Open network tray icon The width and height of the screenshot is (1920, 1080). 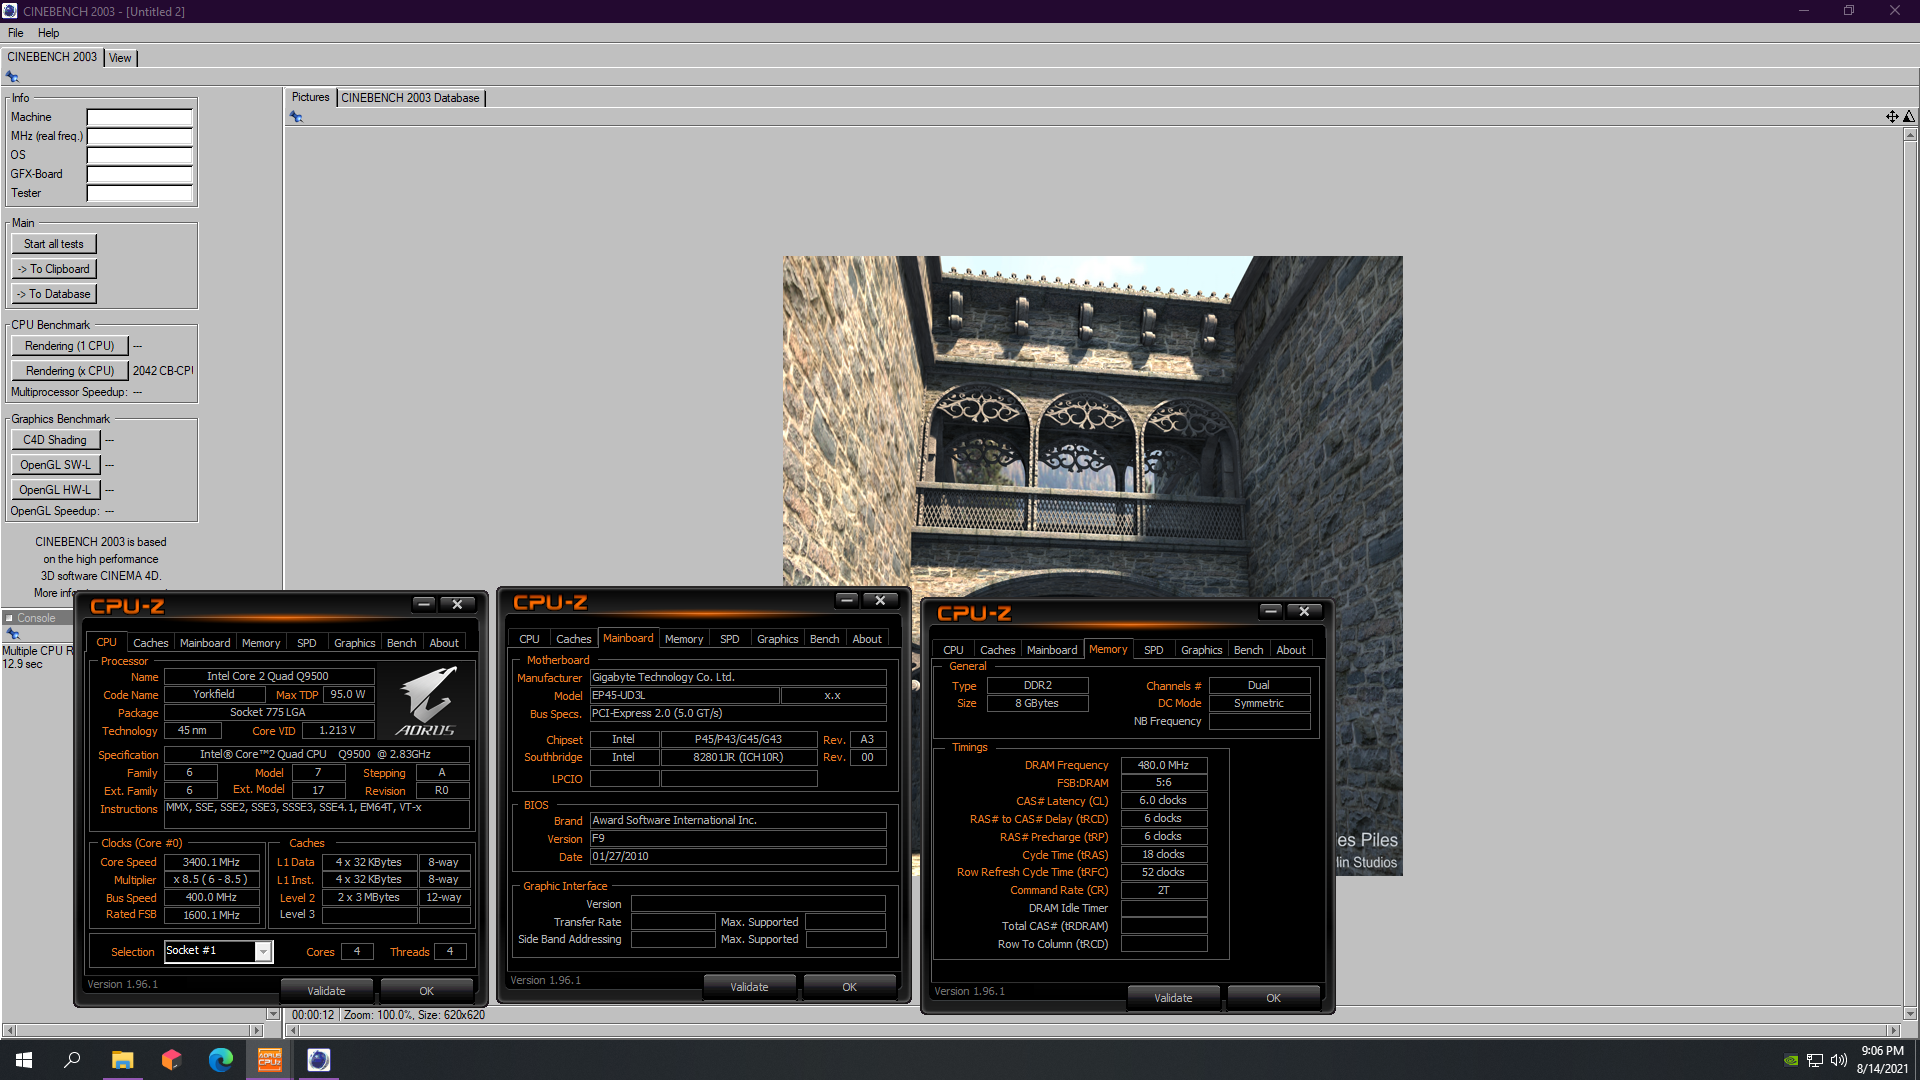coord(1815,1060)
